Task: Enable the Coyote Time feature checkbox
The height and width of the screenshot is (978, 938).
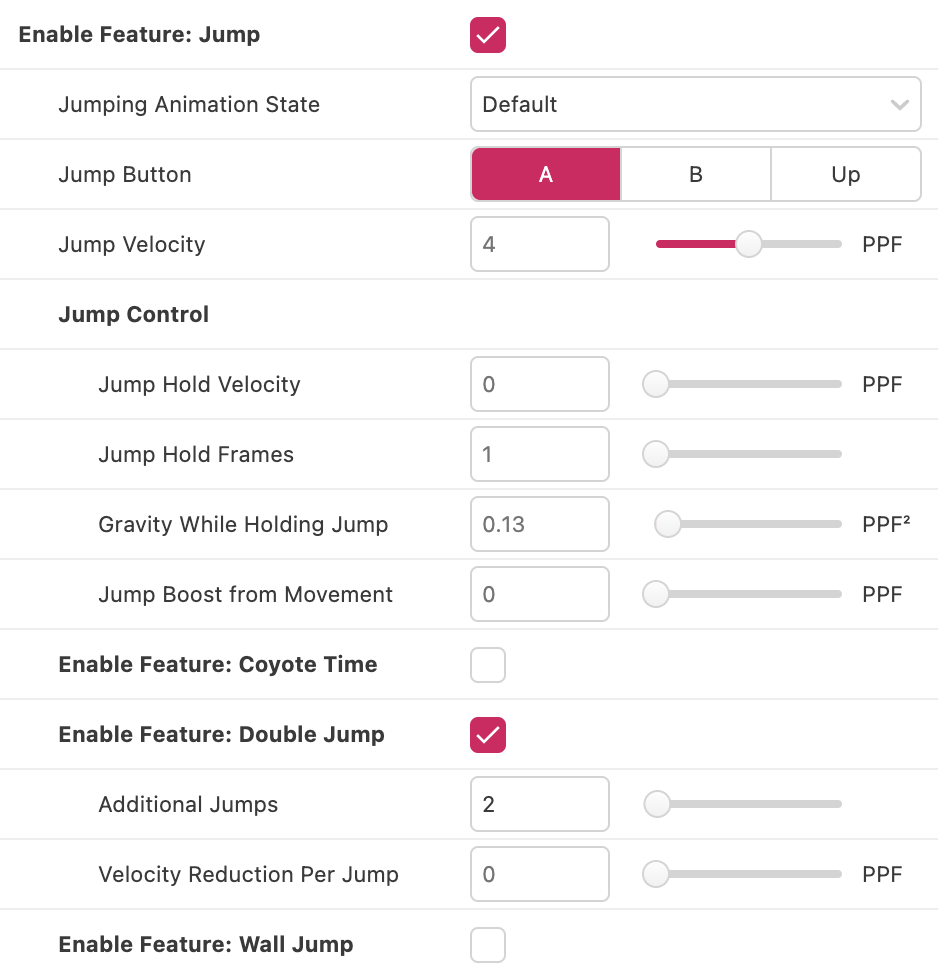Action: (x=488, y=665)
